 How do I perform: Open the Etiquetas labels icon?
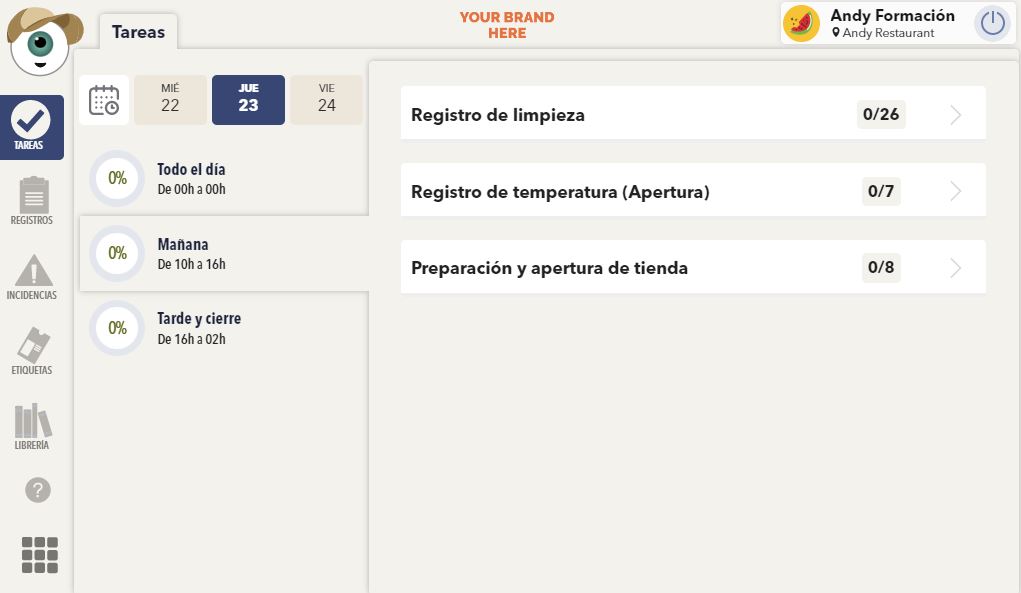31,352
